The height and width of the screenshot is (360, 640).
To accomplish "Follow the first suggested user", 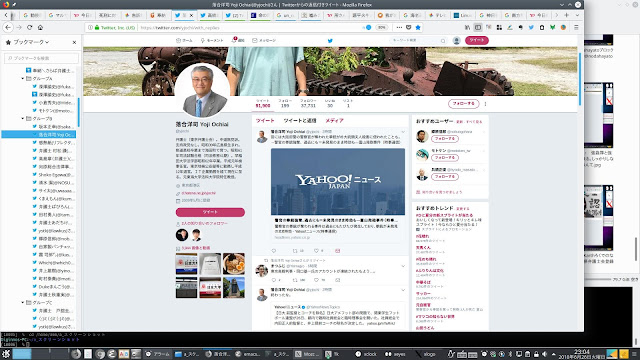I will pos(445,139).
